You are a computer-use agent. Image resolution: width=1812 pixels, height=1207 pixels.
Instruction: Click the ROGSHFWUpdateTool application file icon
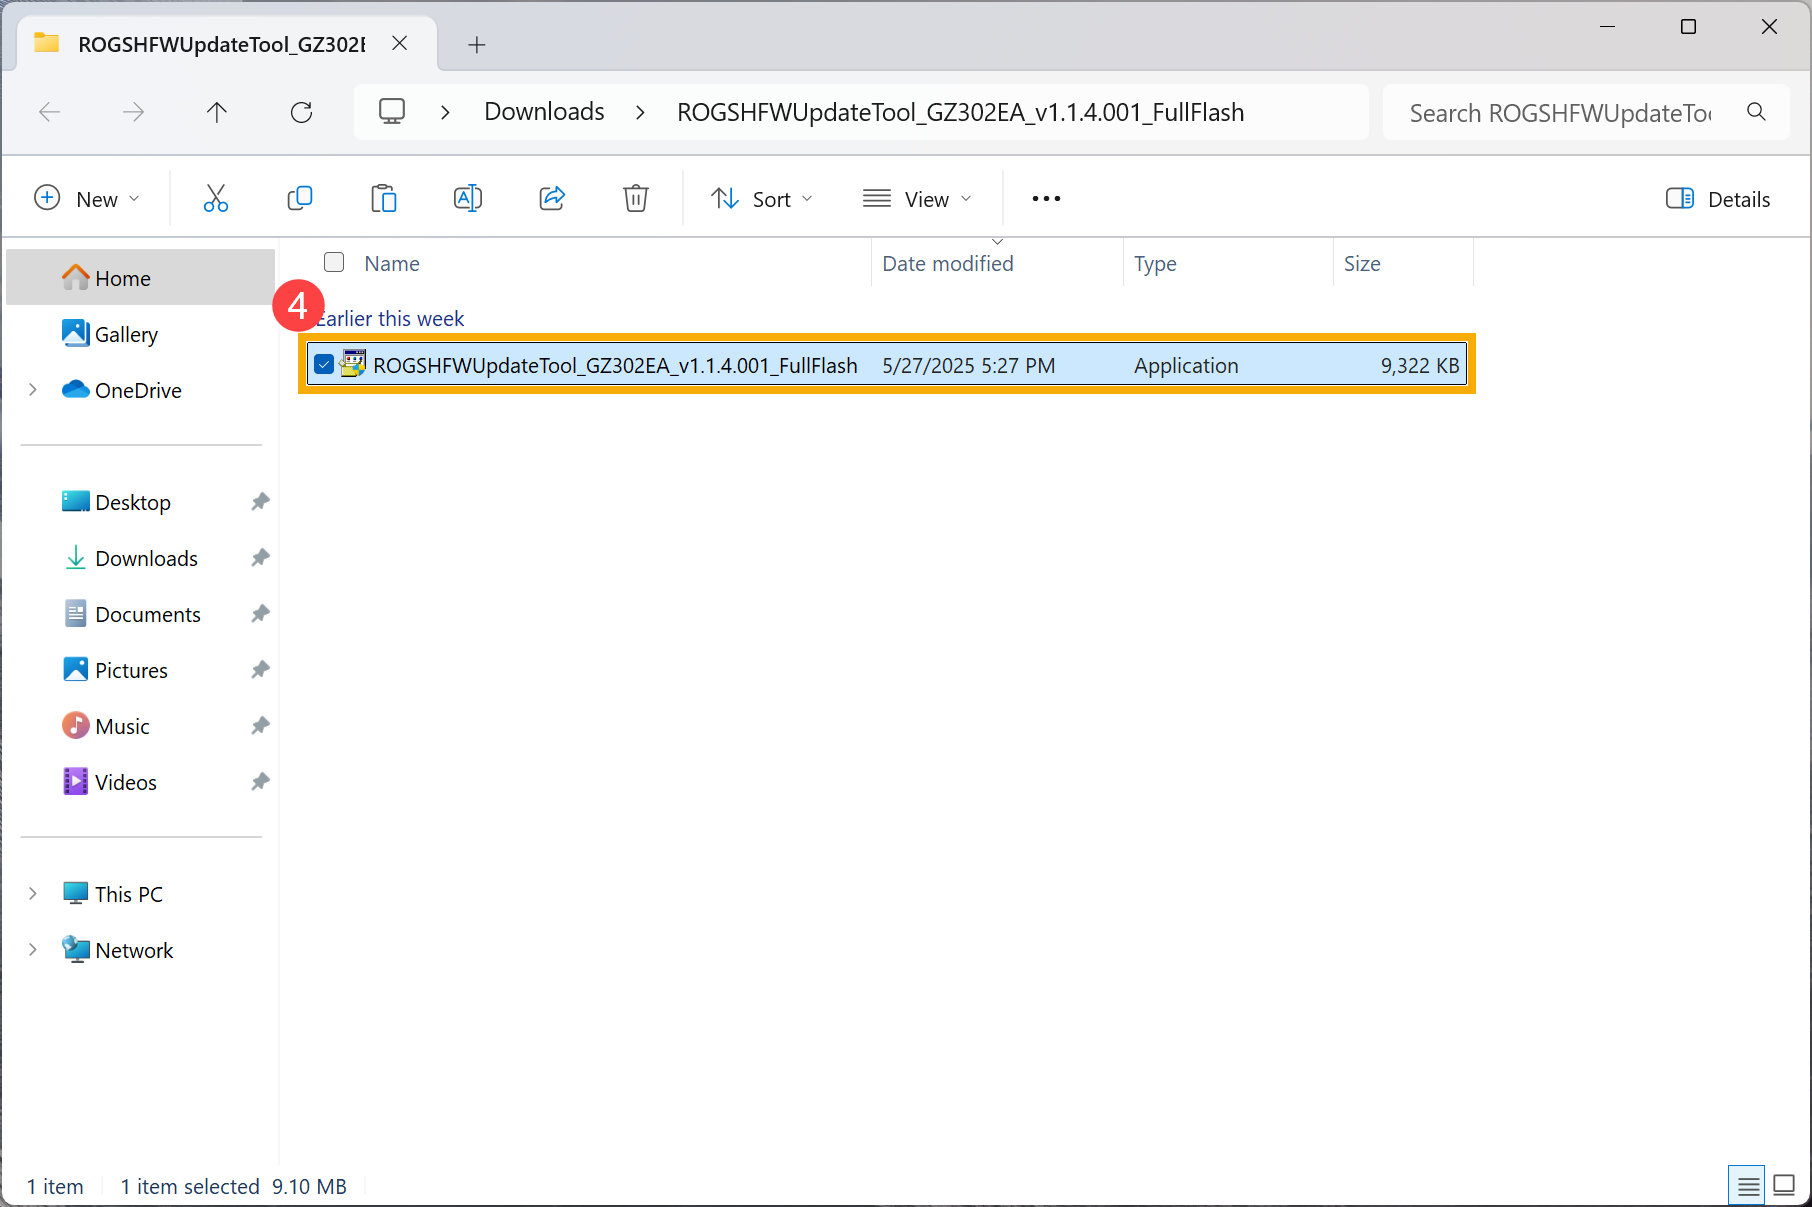[353, 364]
